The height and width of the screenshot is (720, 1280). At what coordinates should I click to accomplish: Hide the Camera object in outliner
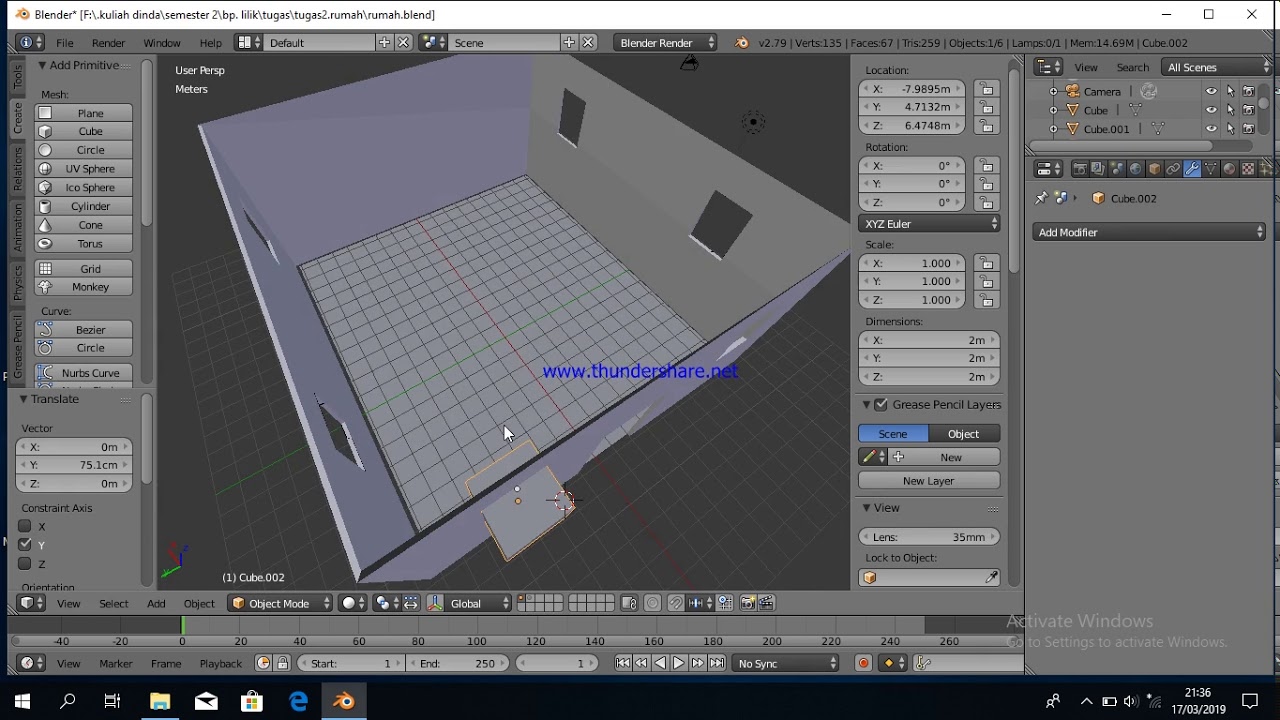click(x=1211, y=91)
